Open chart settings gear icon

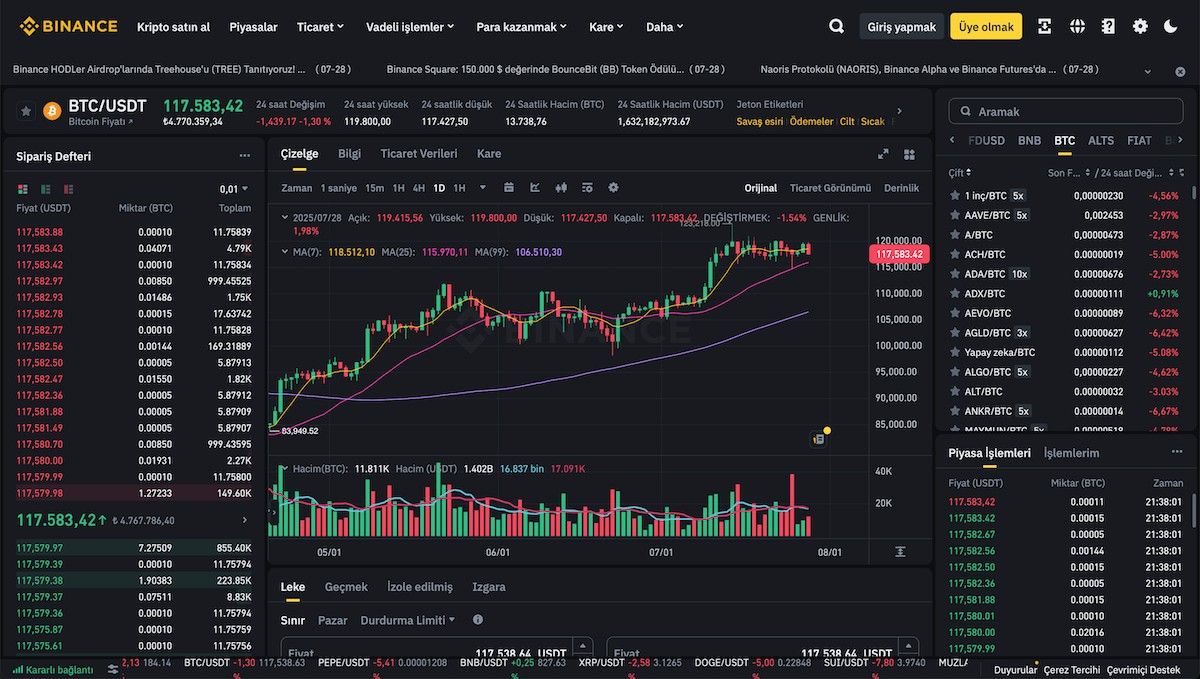click(x=613, y=187)
